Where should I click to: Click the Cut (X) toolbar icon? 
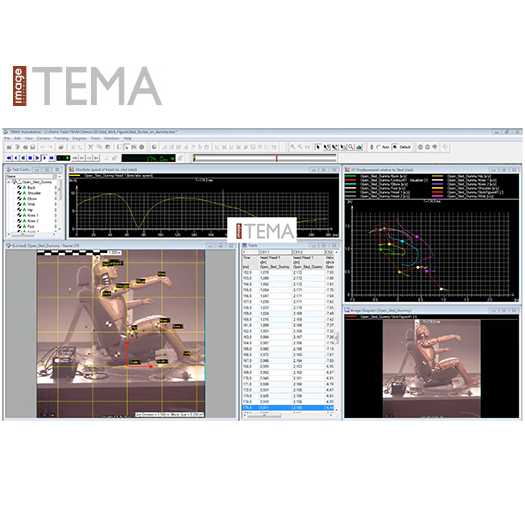tap(90, 147)
